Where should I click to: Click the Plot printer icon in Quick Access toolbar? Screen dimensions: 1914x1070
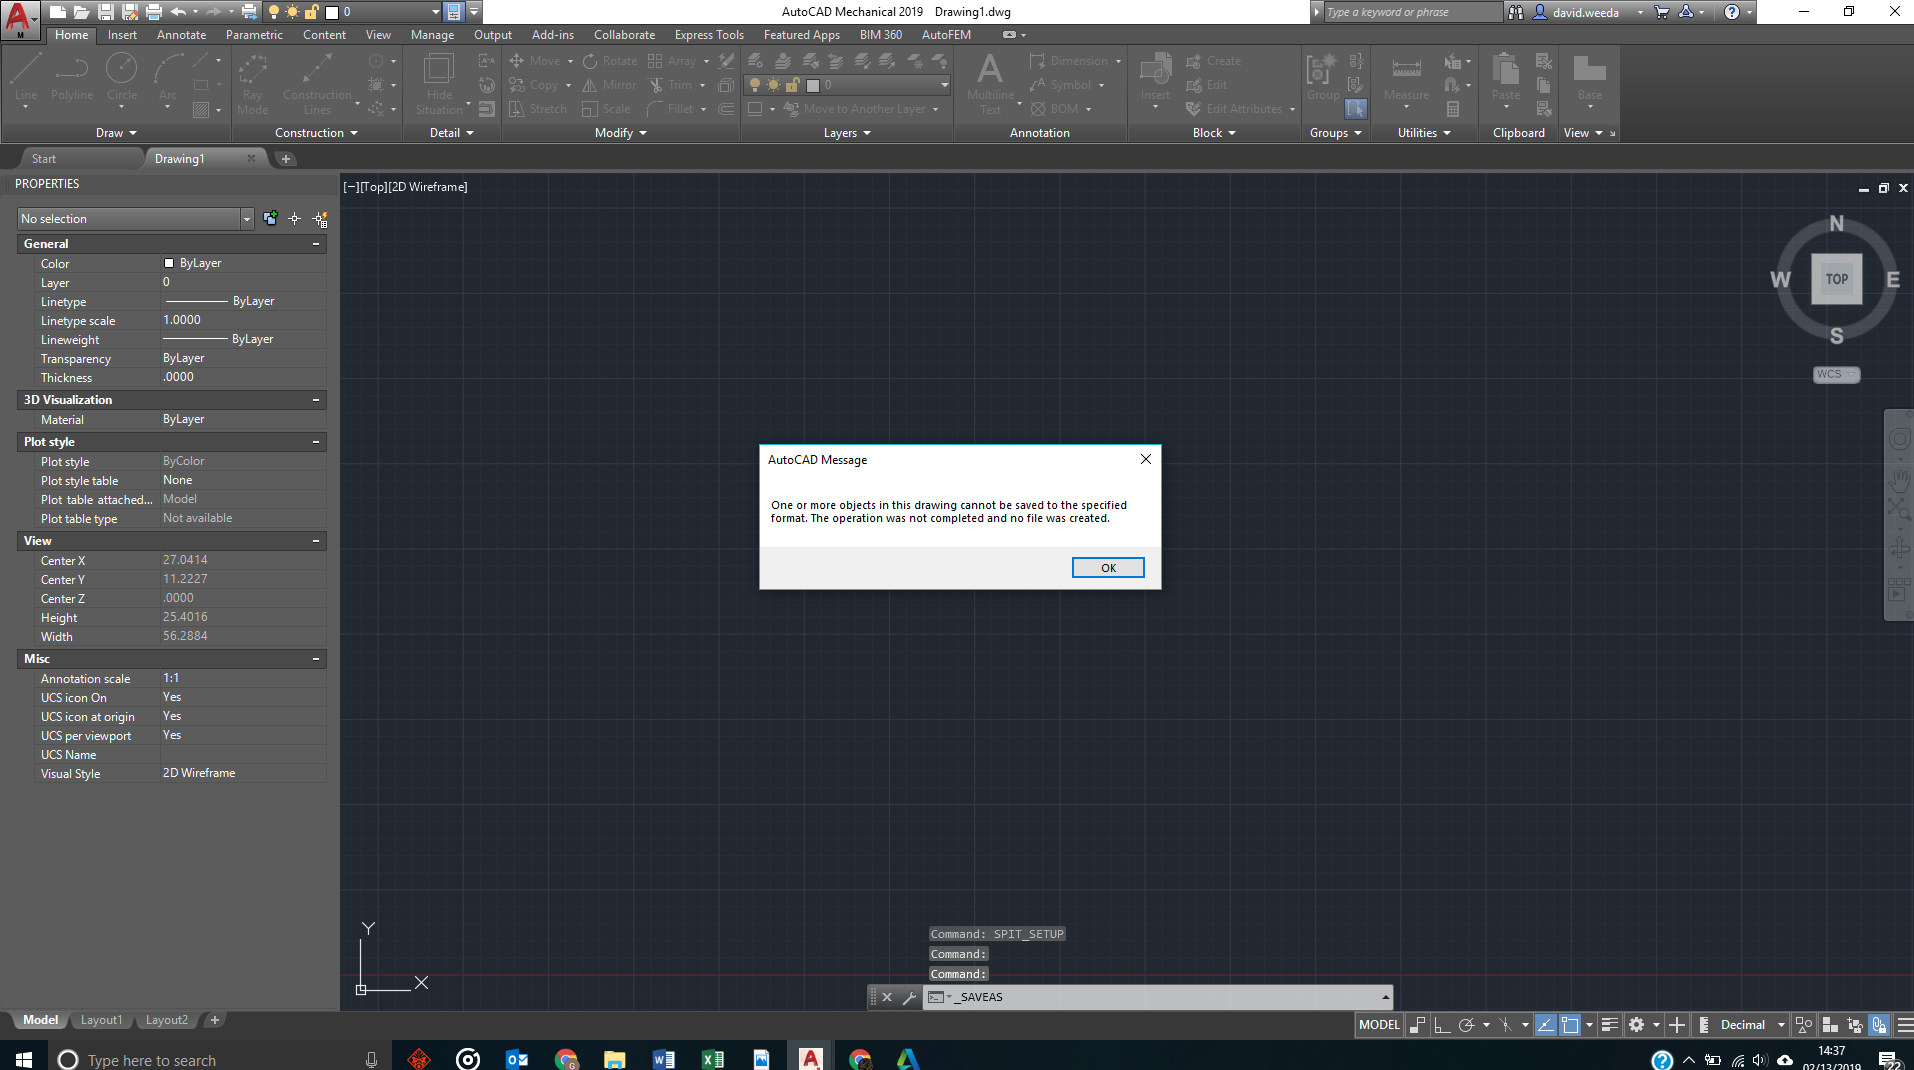click(154, 12)
